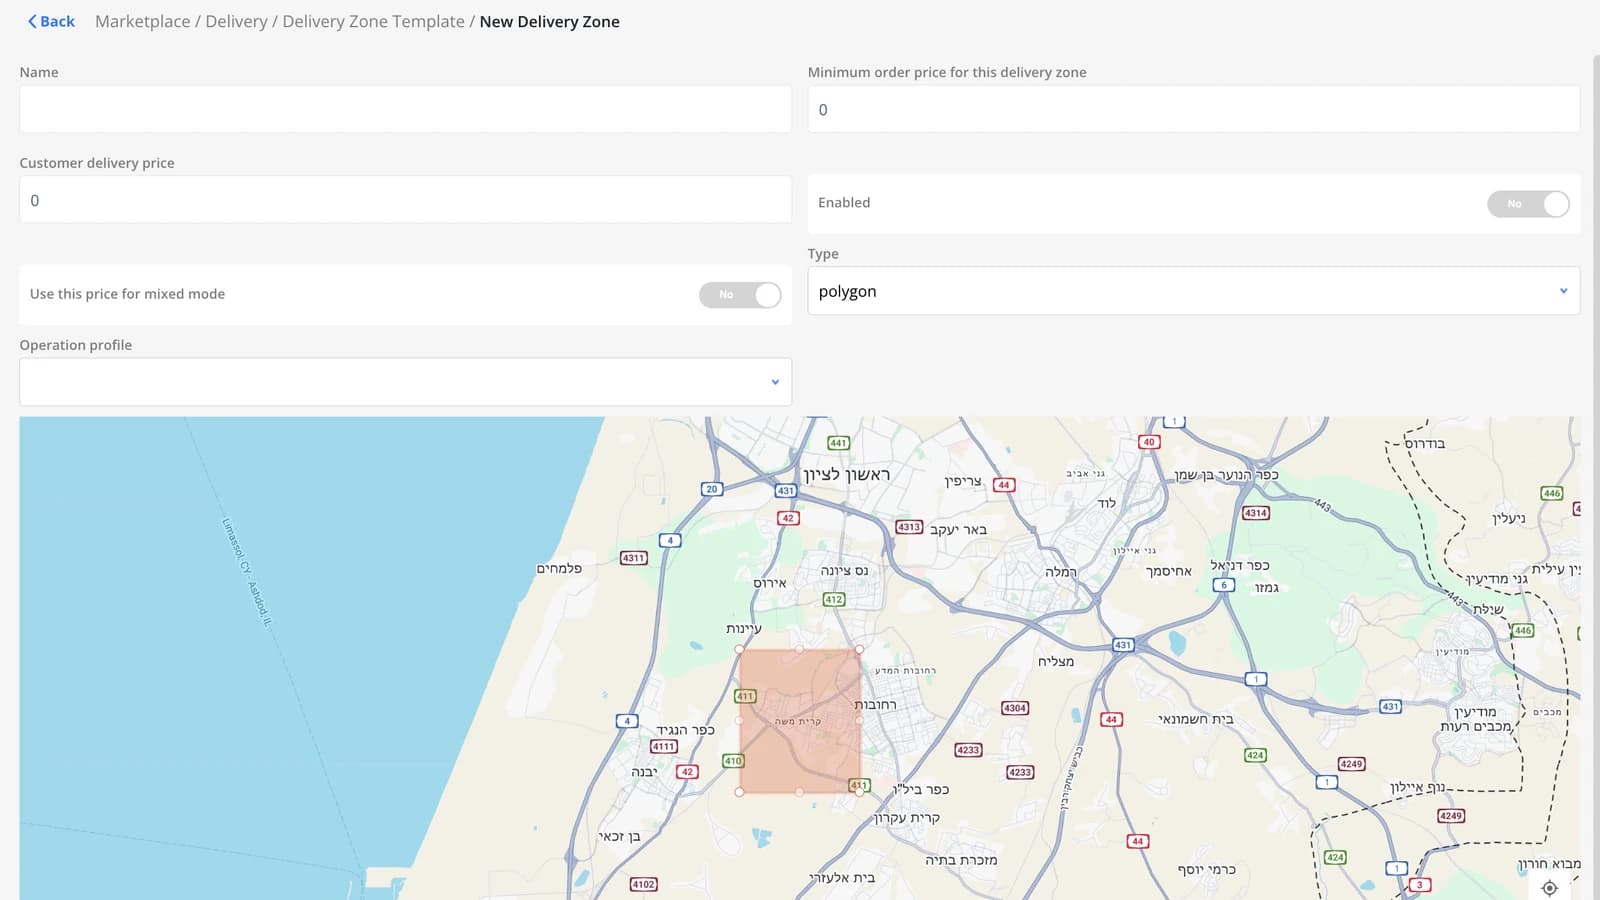Click route 4304 shield on the map

coord(1014,708)
